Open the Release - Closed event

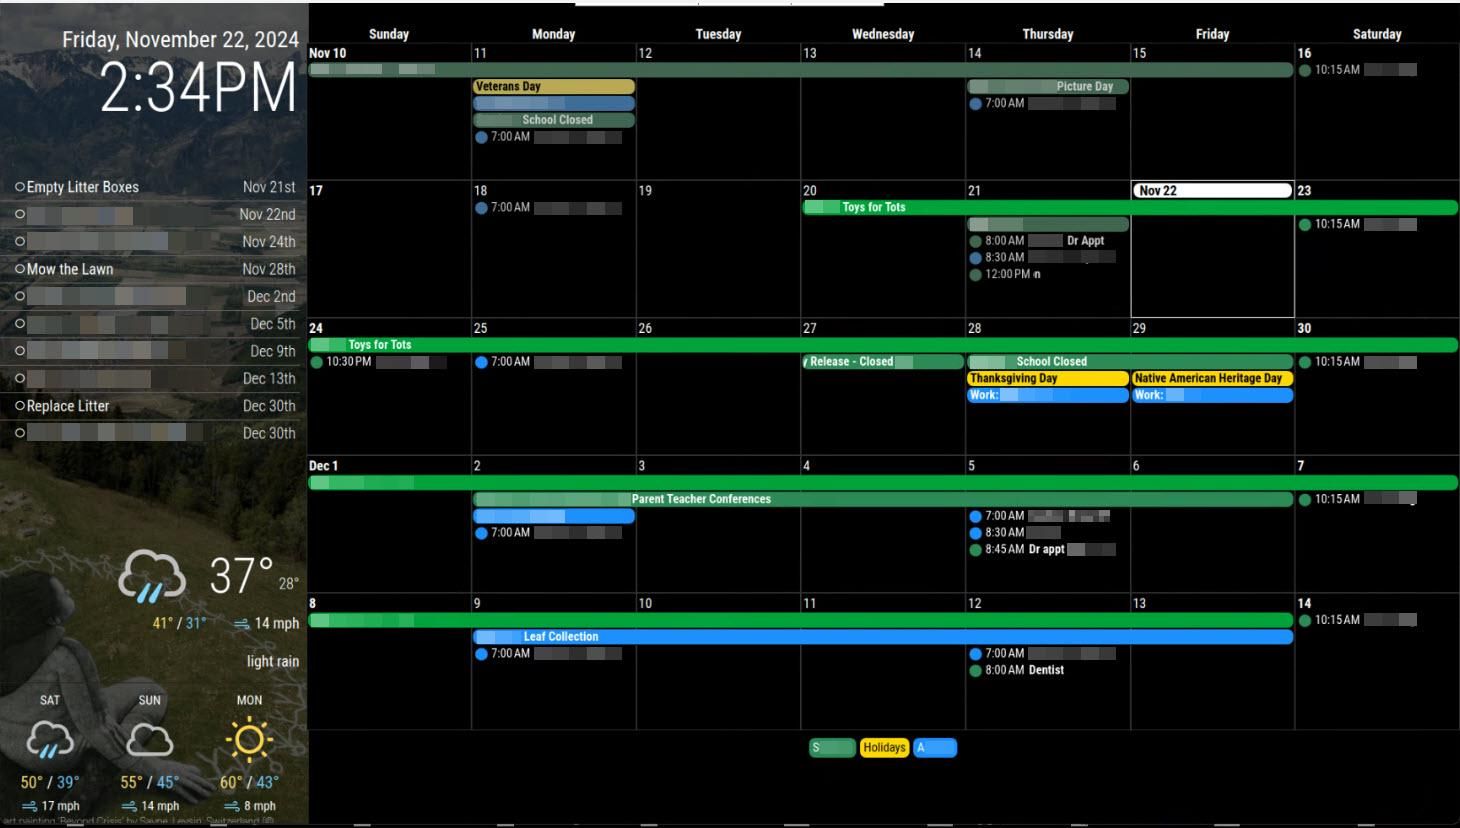[883, 362]
